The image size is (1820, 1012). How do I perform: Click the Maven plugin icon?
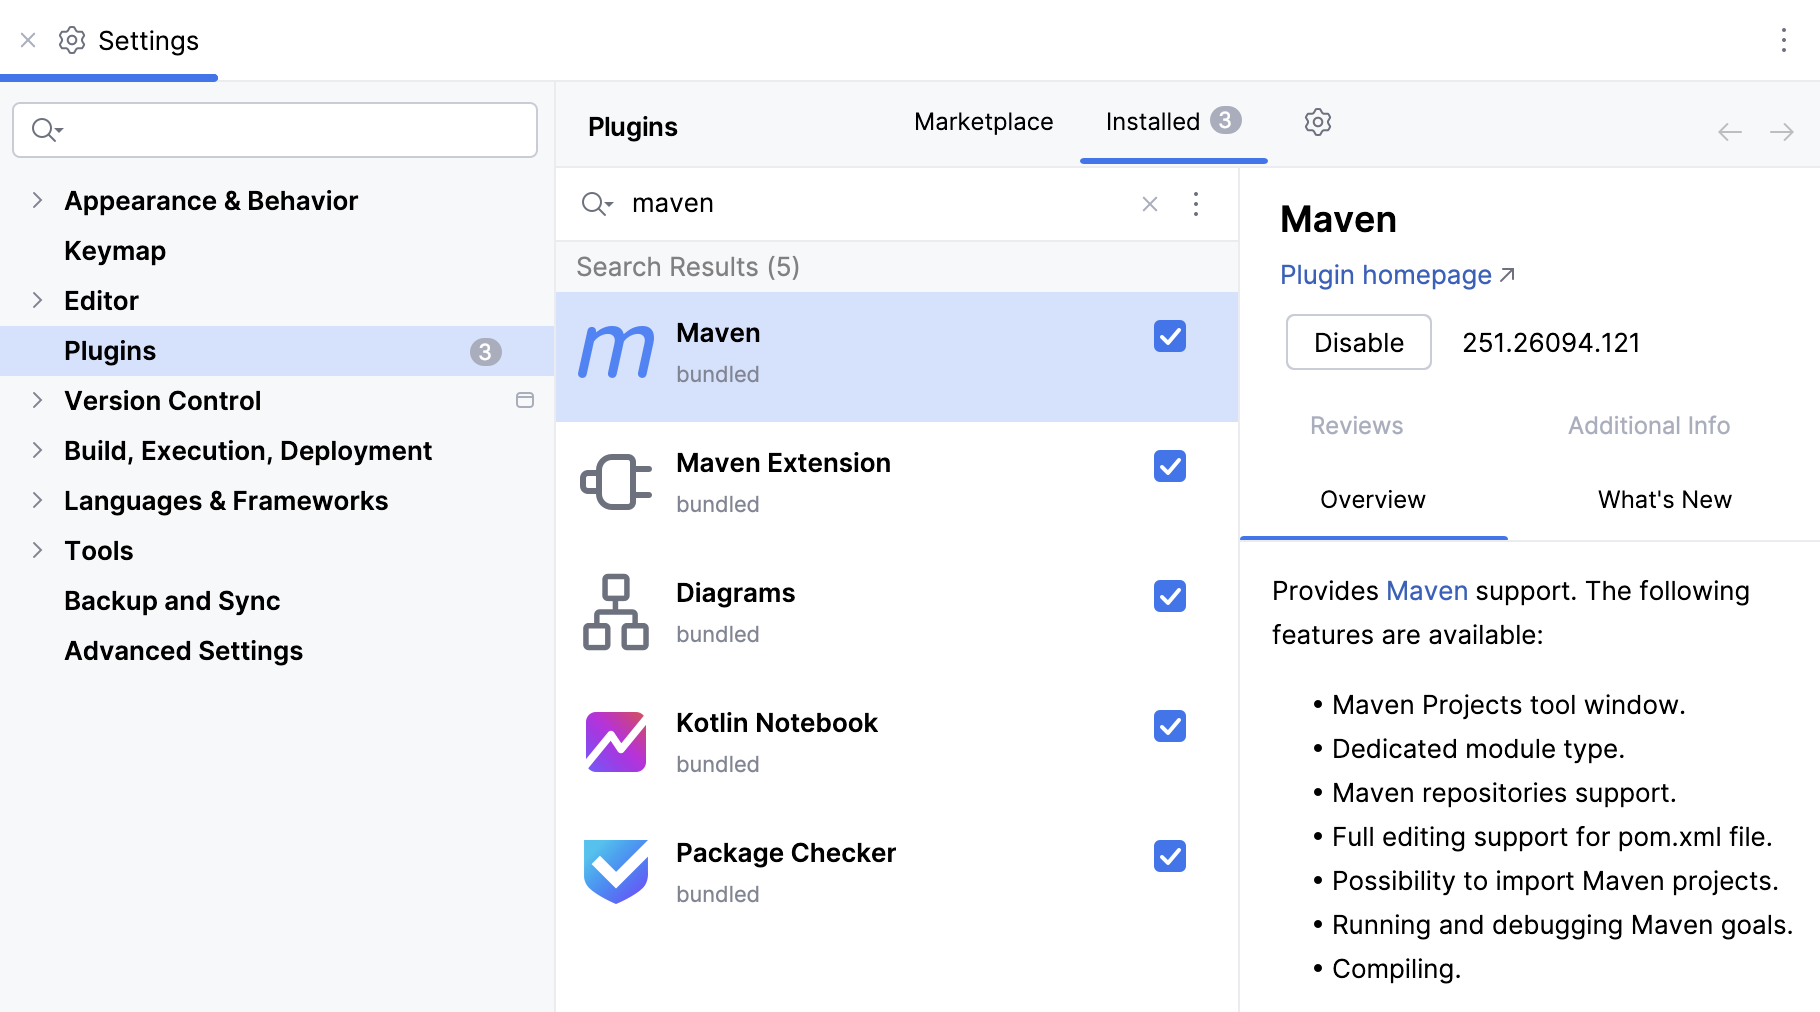click(615, 352)
